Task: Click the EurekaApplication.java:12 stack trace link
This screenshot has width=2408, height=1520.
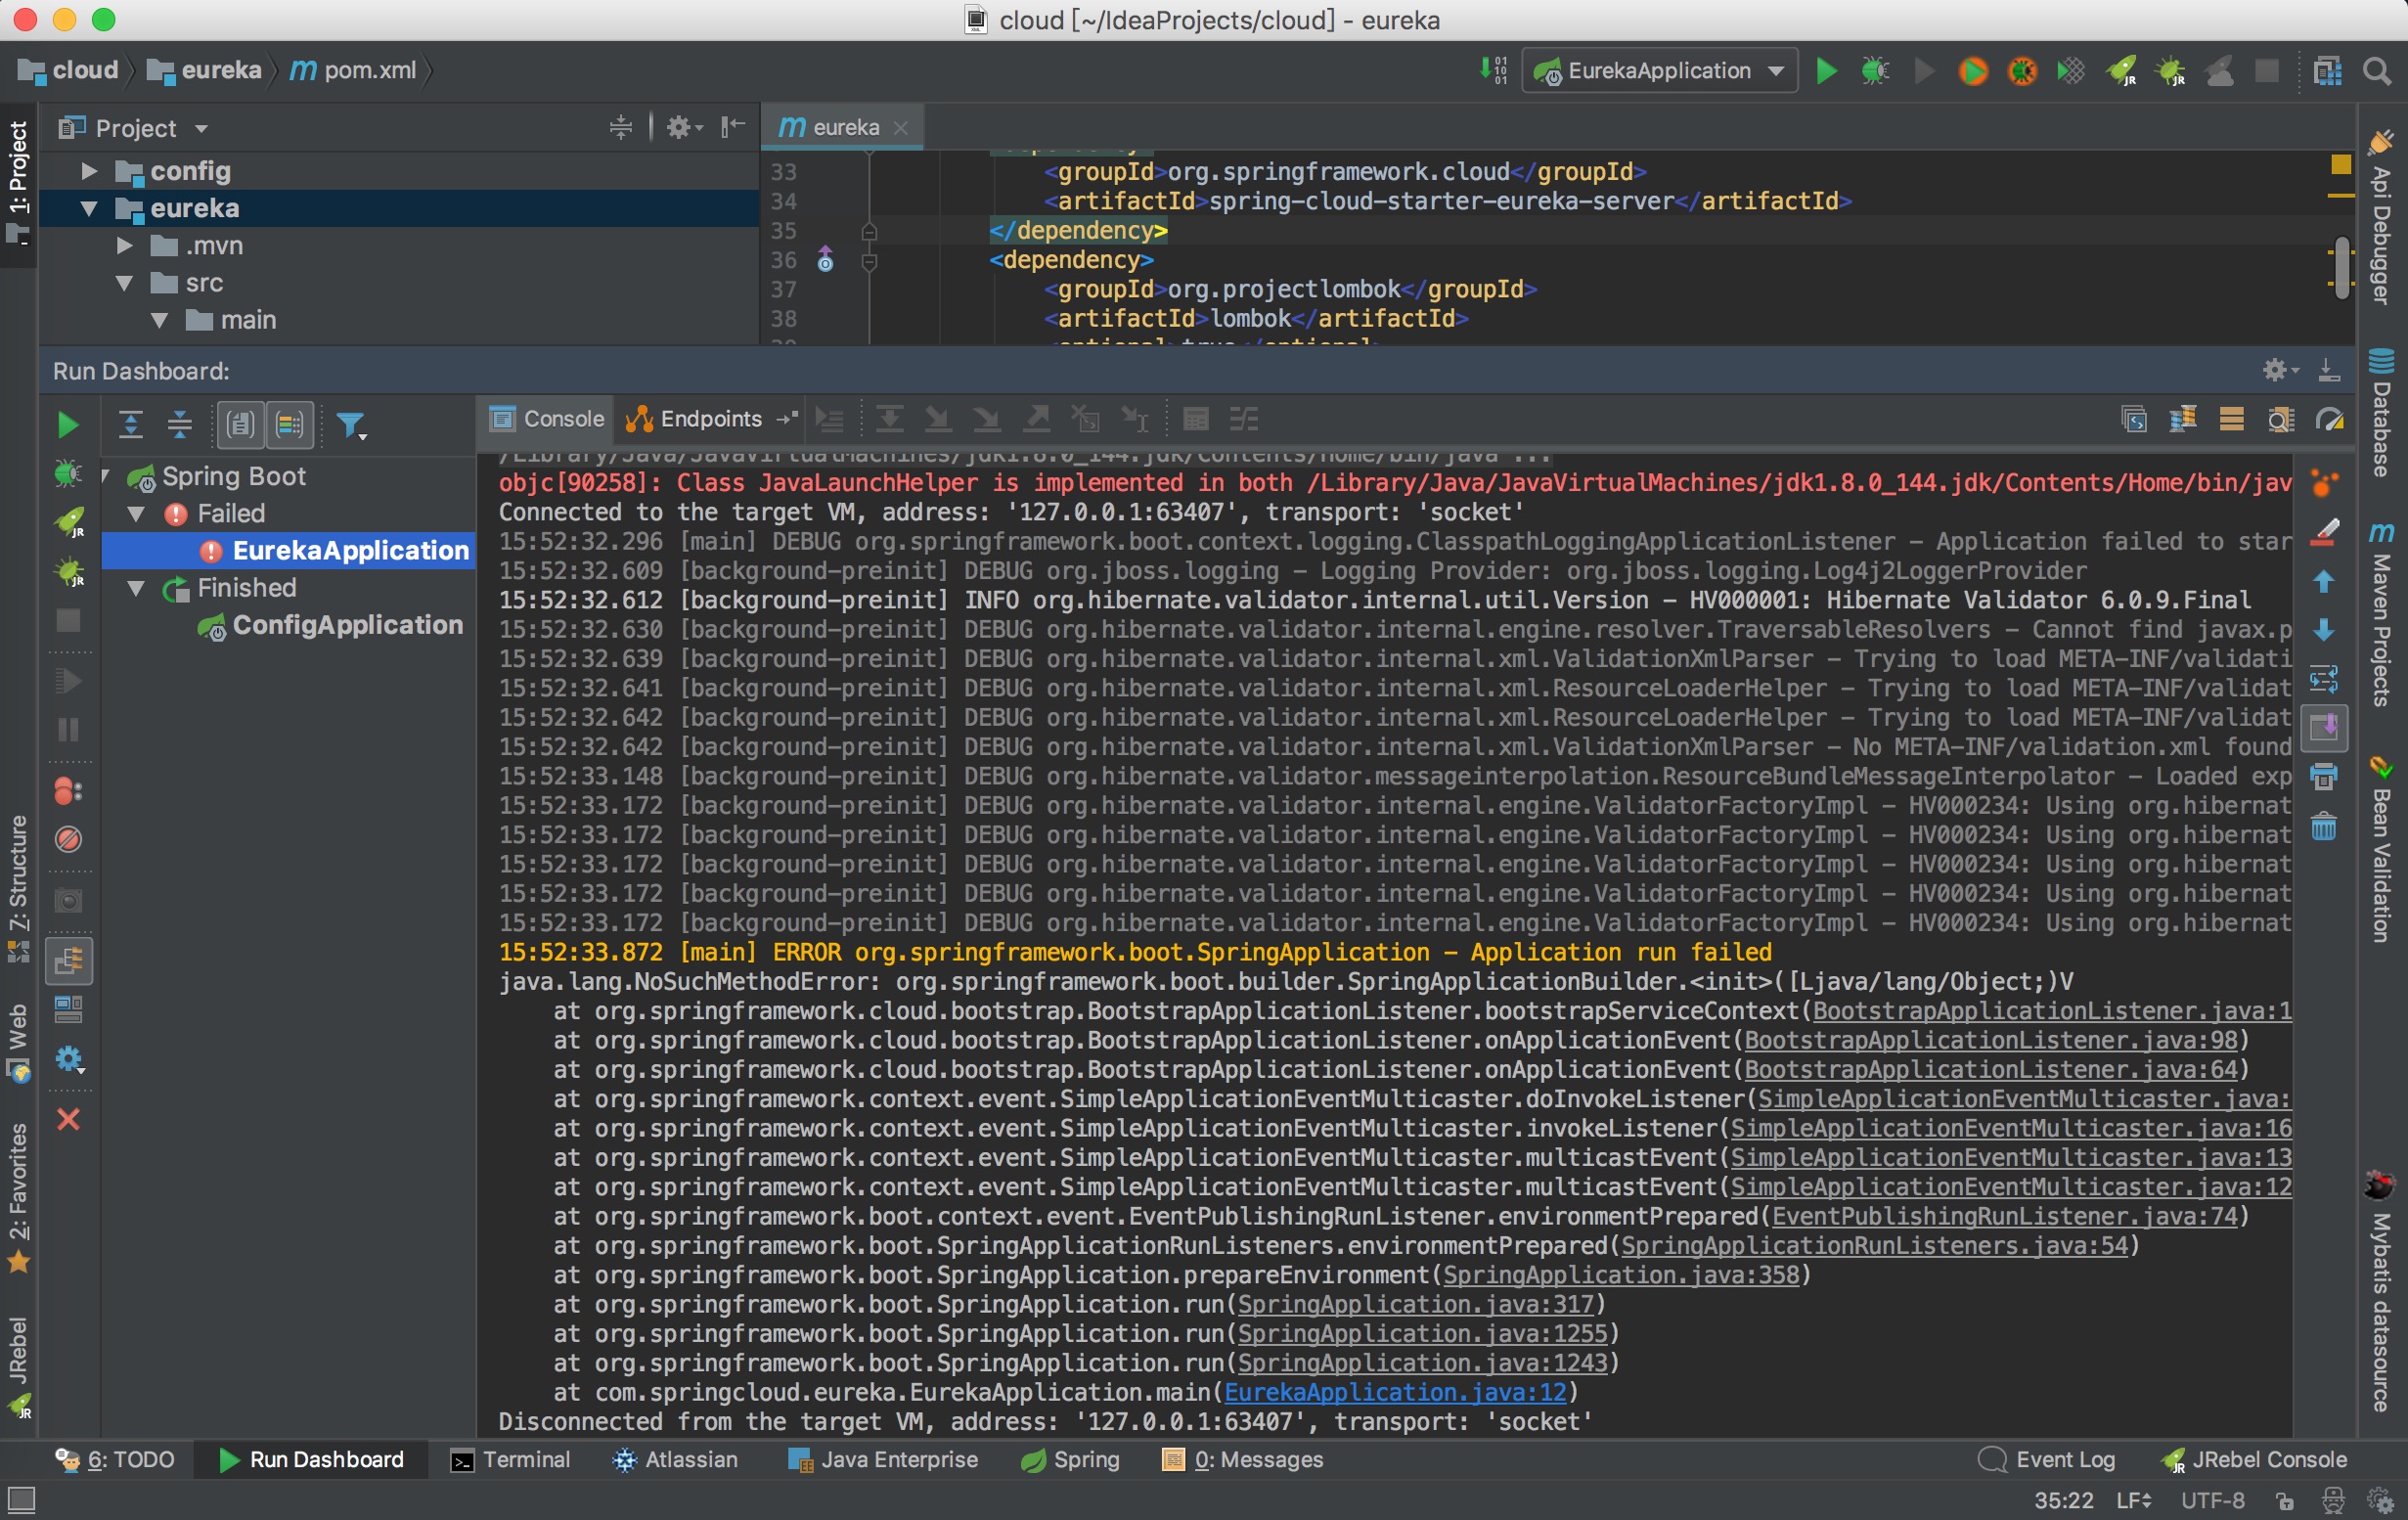Action: (1395, 1392)
